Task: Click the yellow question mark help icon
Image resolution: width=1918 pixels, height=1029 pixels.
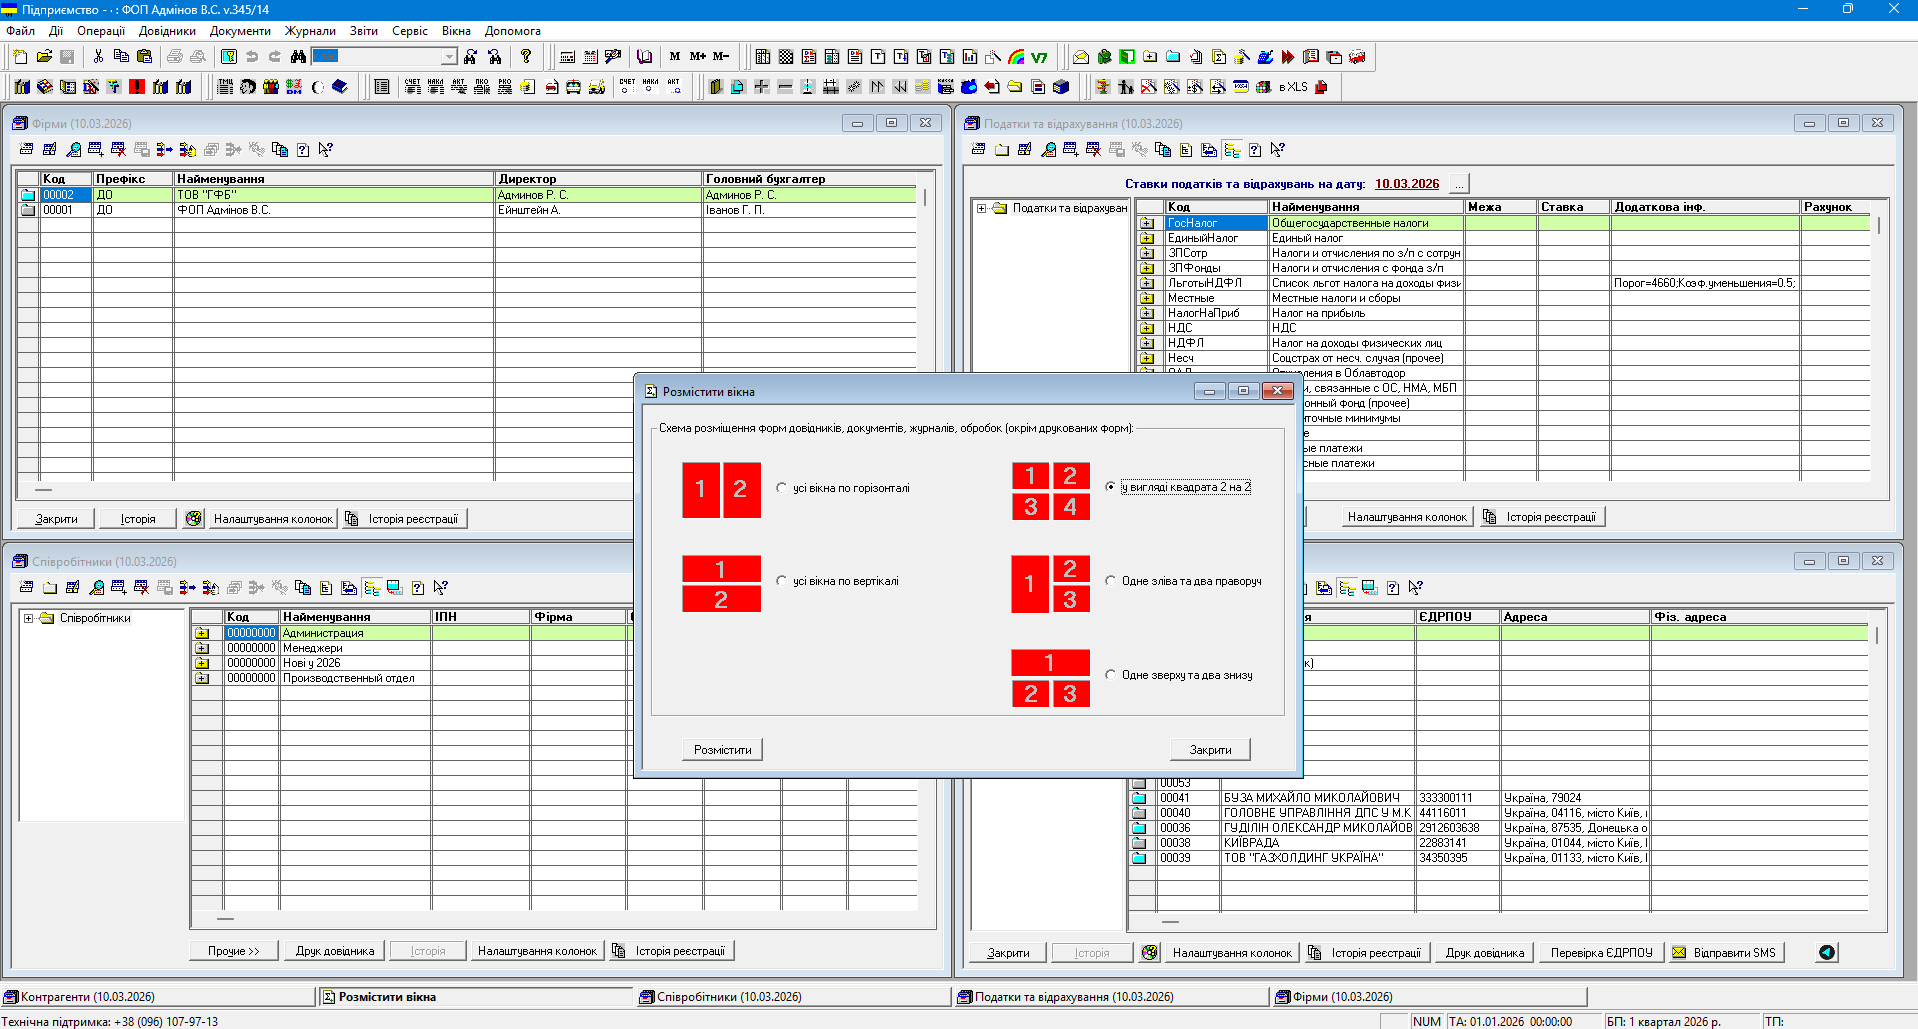Action: pyautogui.click(x=526, y=57)
